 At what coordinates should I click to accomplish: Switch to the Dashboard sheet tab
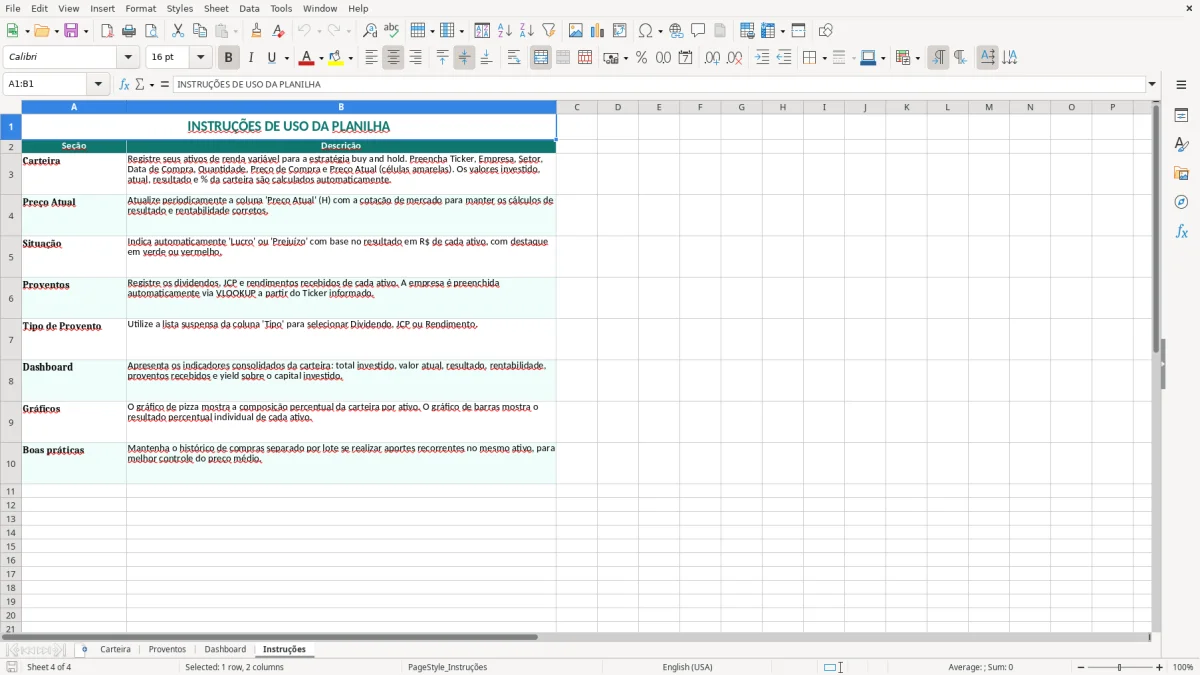225,649
